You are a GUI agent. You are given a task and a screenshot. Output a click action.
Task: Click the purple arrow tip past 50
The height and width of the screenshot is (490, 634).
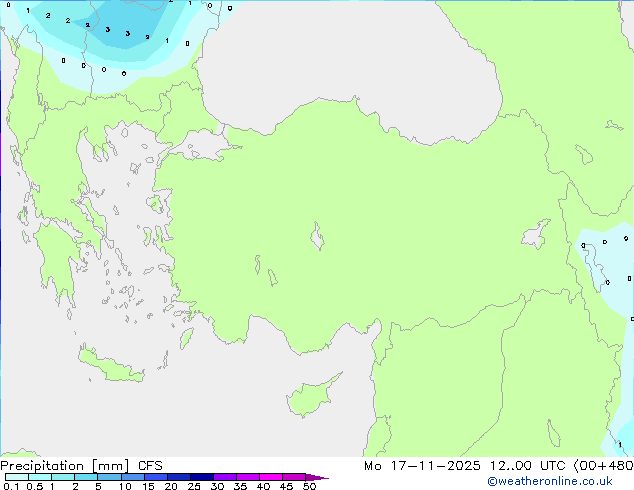tap(317, 477)
